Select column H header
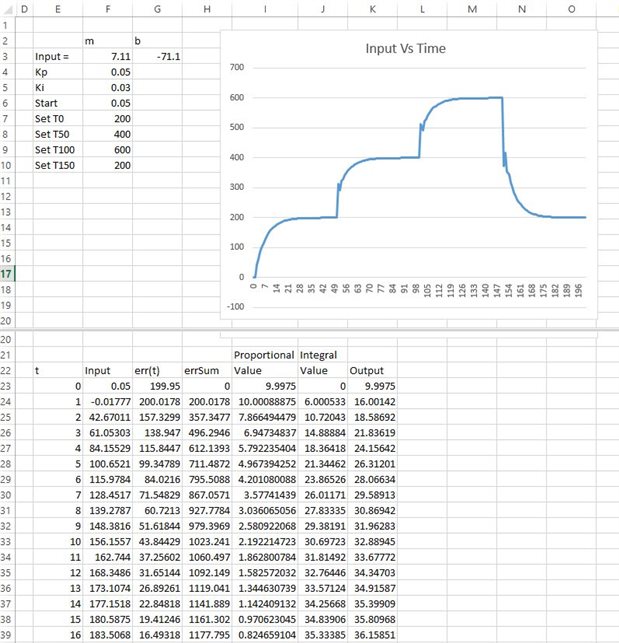619x643 pixels. coord(207,9)
